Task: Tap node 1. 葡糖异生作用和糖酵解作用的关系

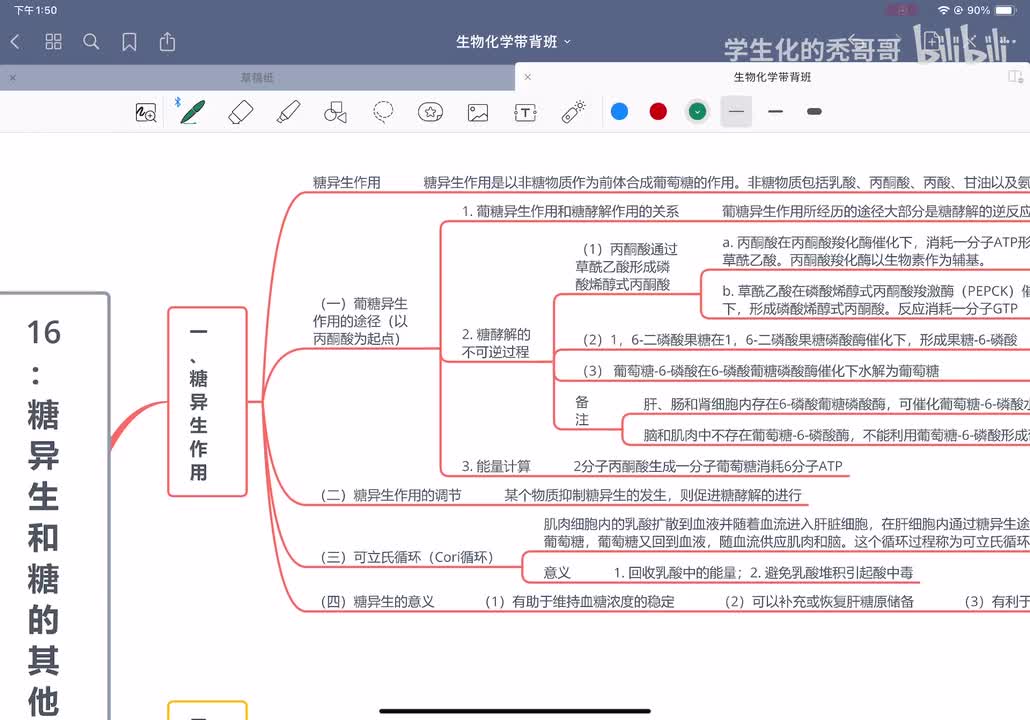Action: 570,212
